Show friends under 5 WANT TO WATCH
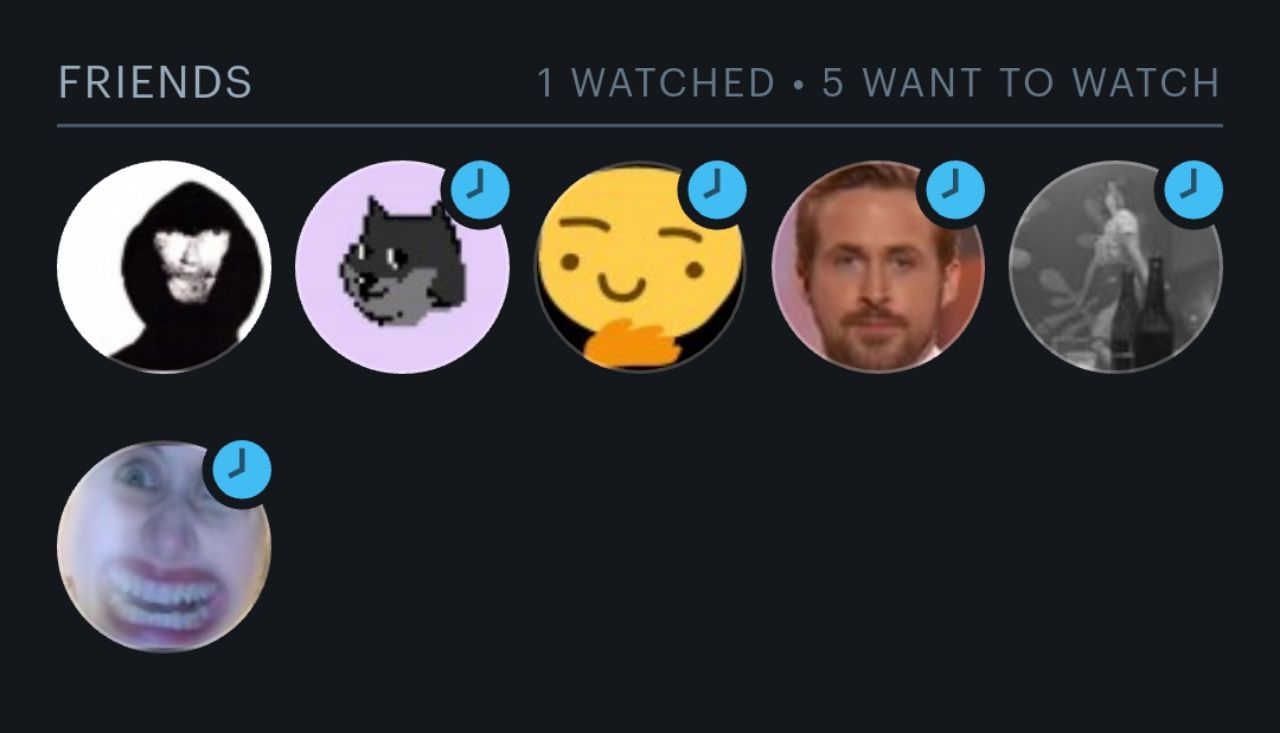Screen dimensions: 1280x733 click(x=1021, y=83)
